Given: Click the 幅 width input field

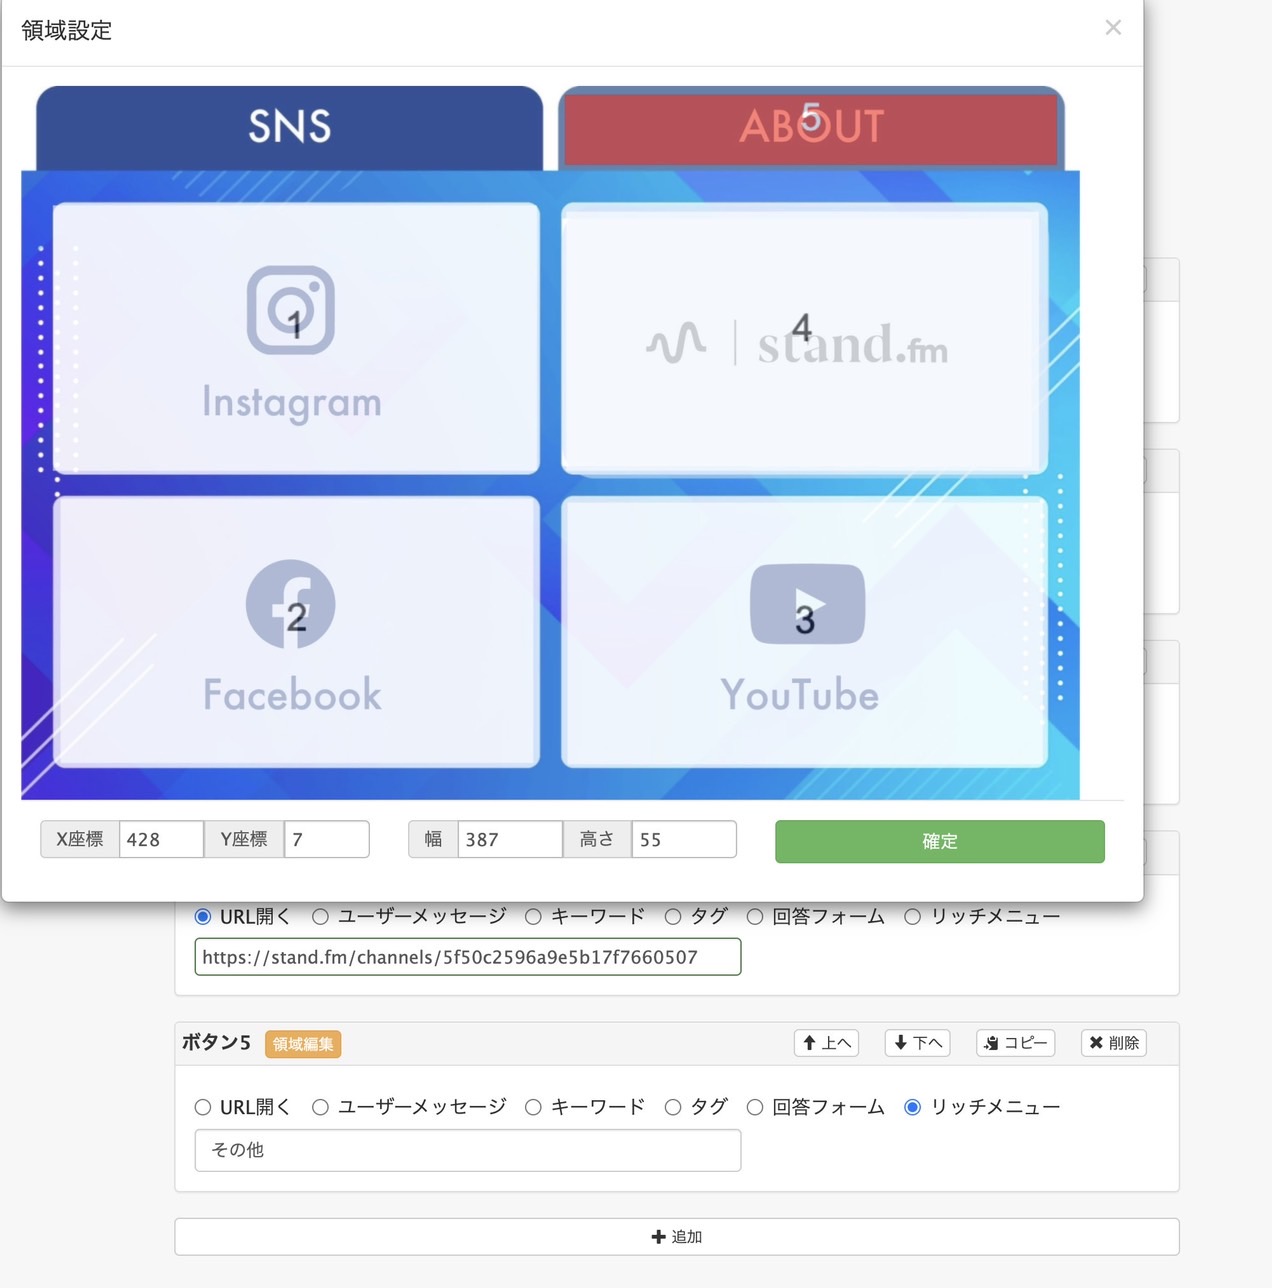Looking at the screenshot, I should [510, 839].
